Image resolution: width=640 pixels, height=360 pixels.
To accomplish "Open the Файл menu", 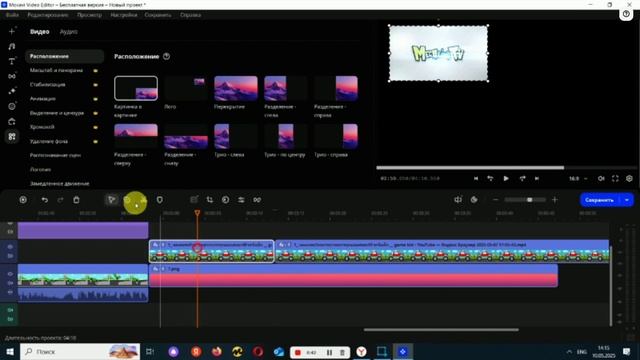I will pyautogui.click(x=12, y=15).
